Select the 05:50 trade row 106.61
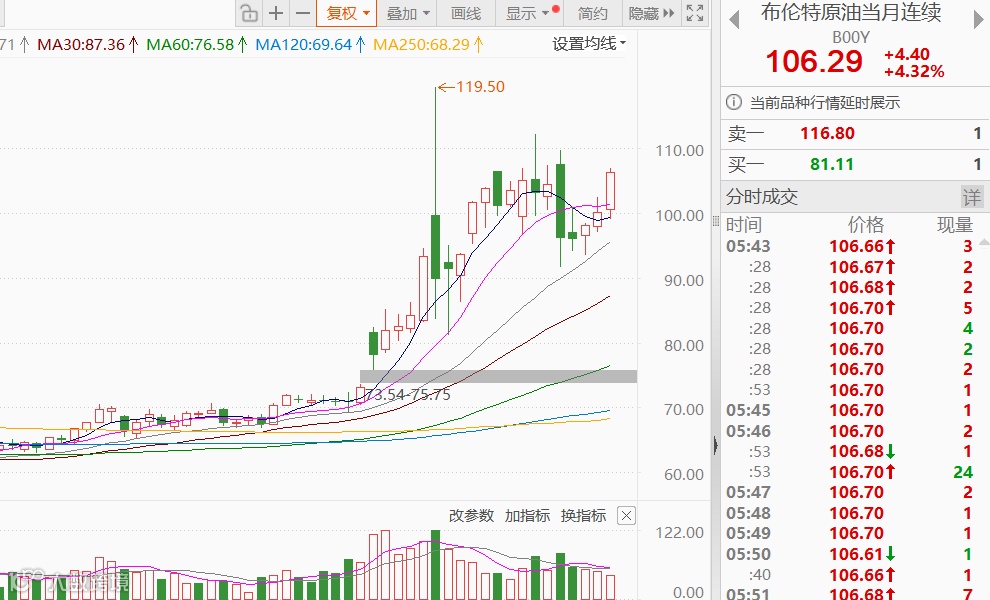990x600 pixels. click(850, 554)
